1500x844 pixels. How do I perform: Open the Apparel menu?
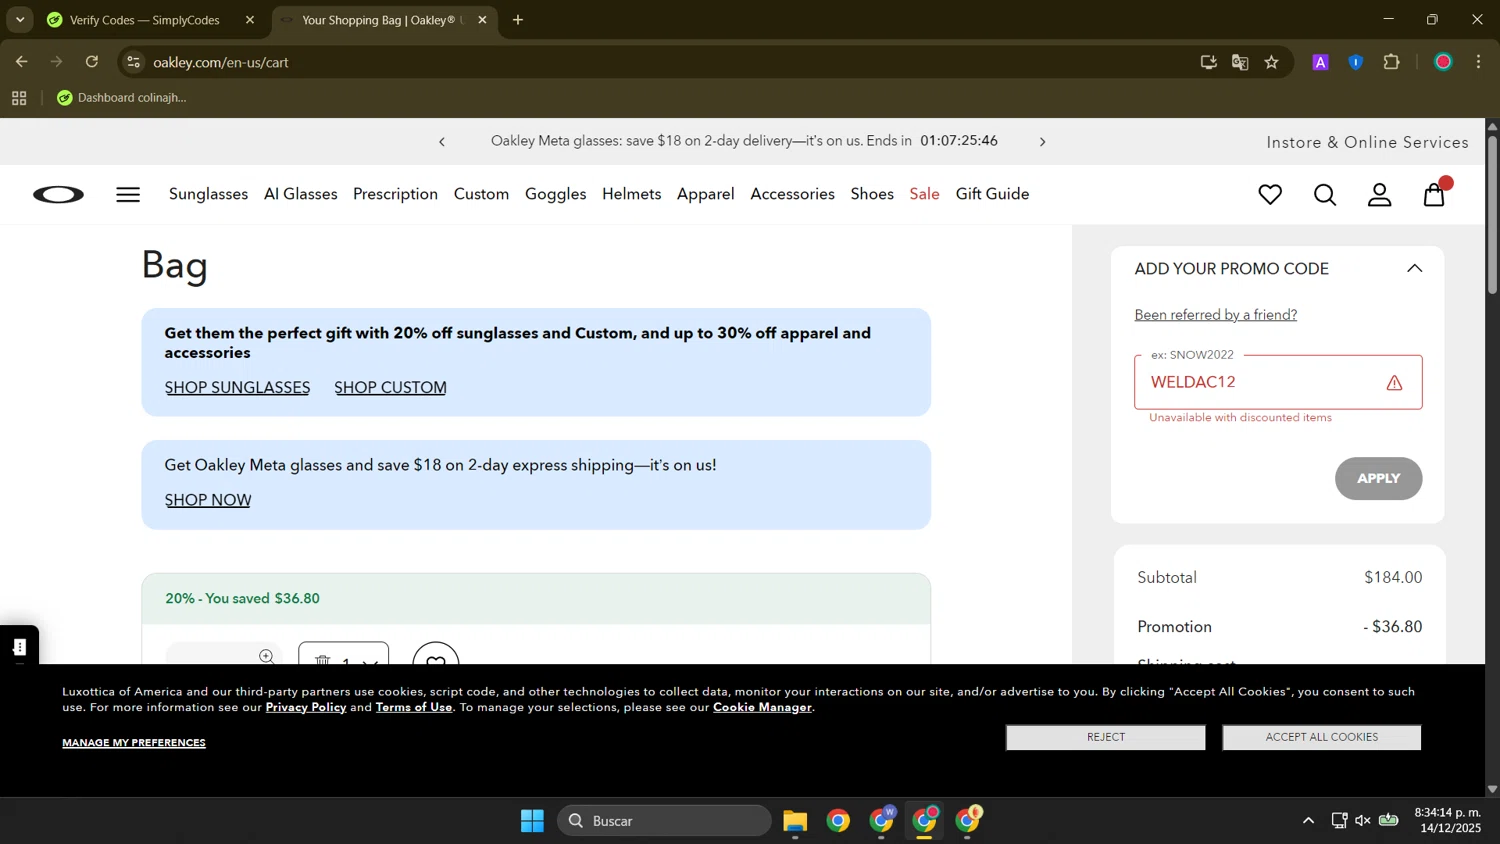[x=705, y=194]
